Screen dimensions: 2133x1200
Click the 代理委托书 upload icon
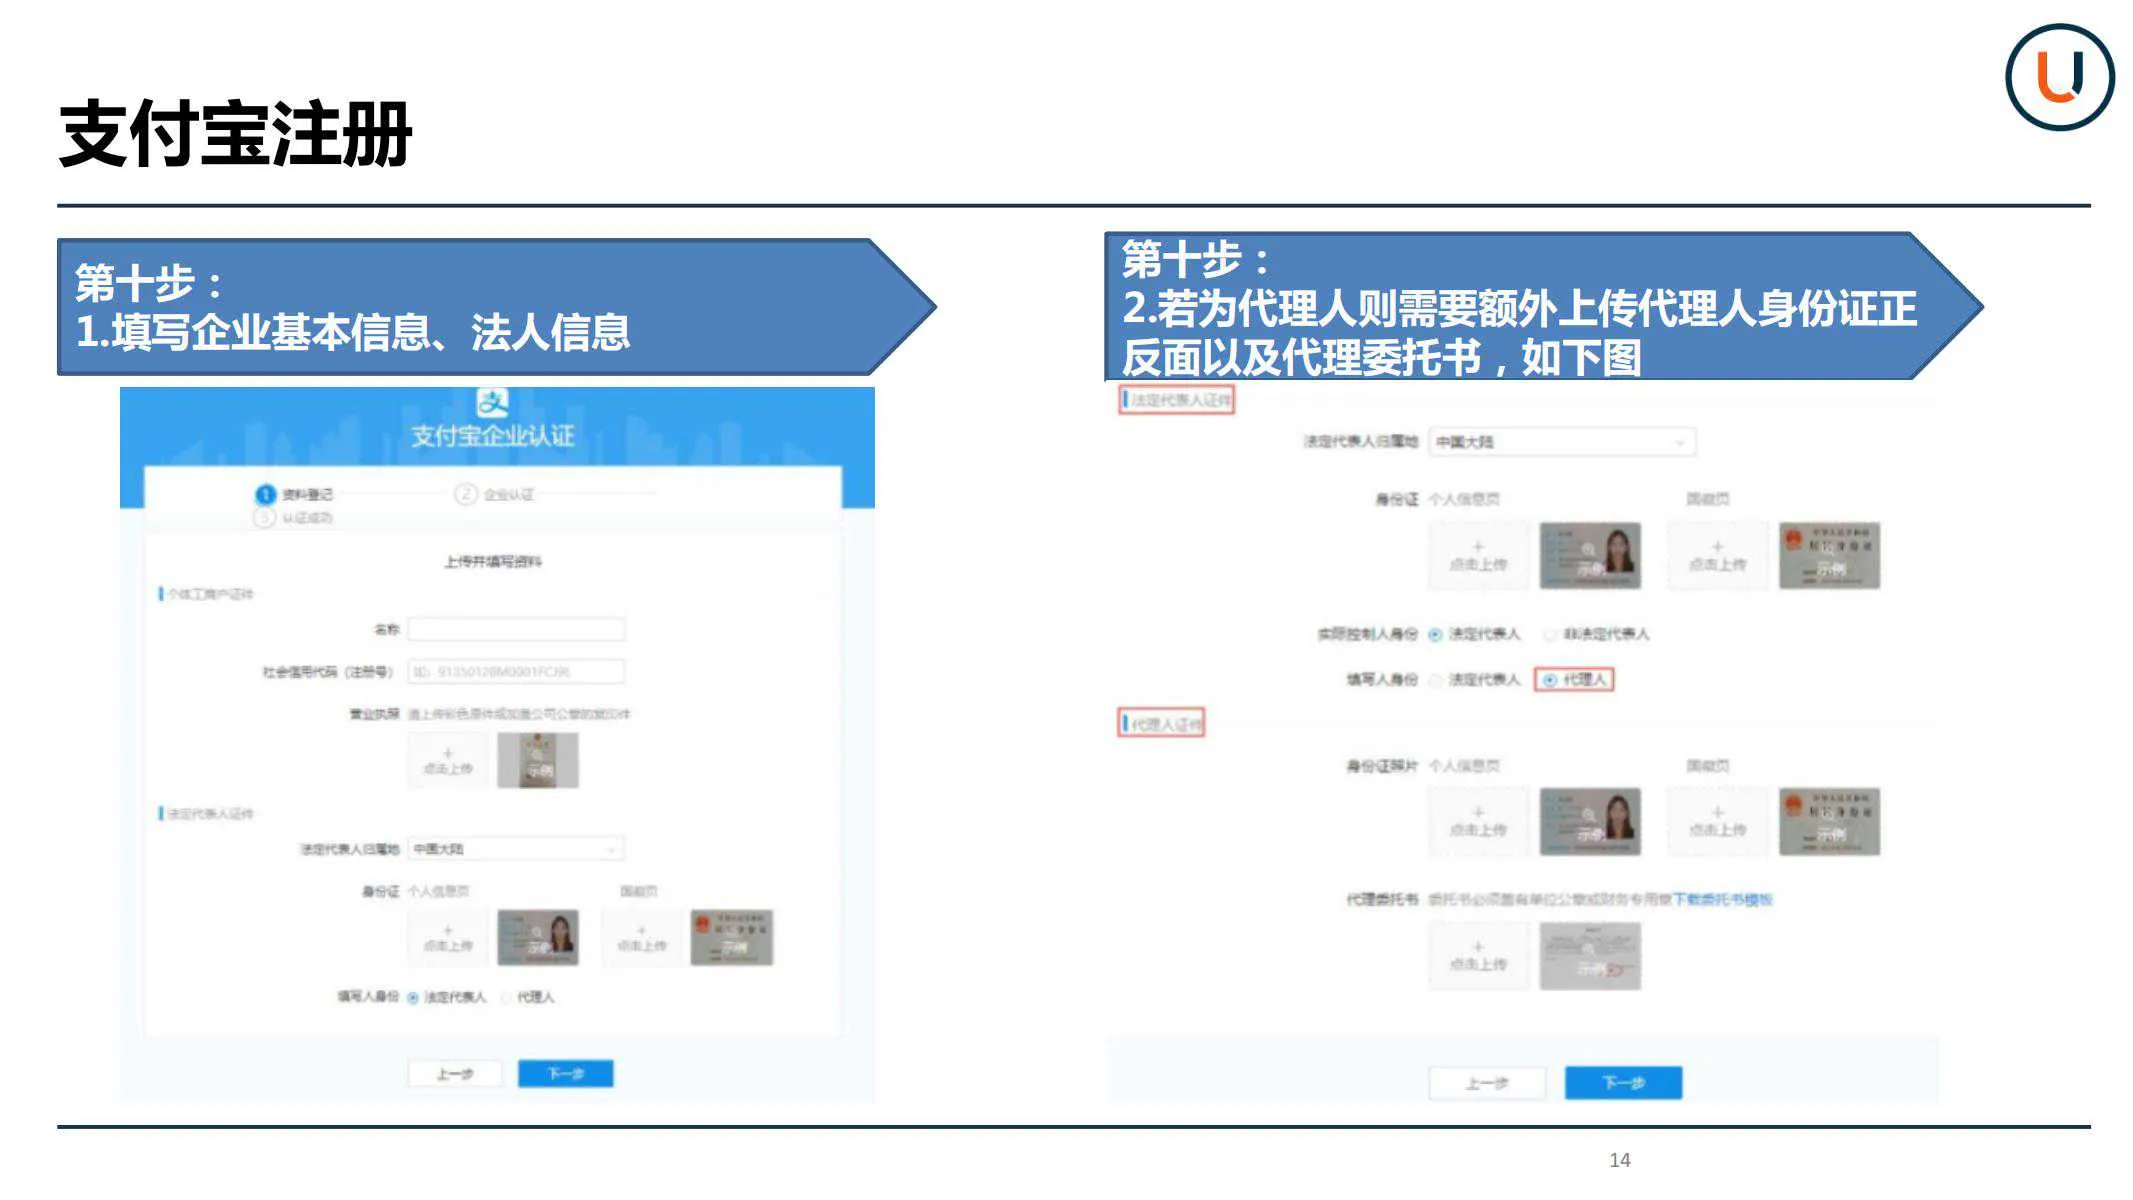coord(1478,955)
